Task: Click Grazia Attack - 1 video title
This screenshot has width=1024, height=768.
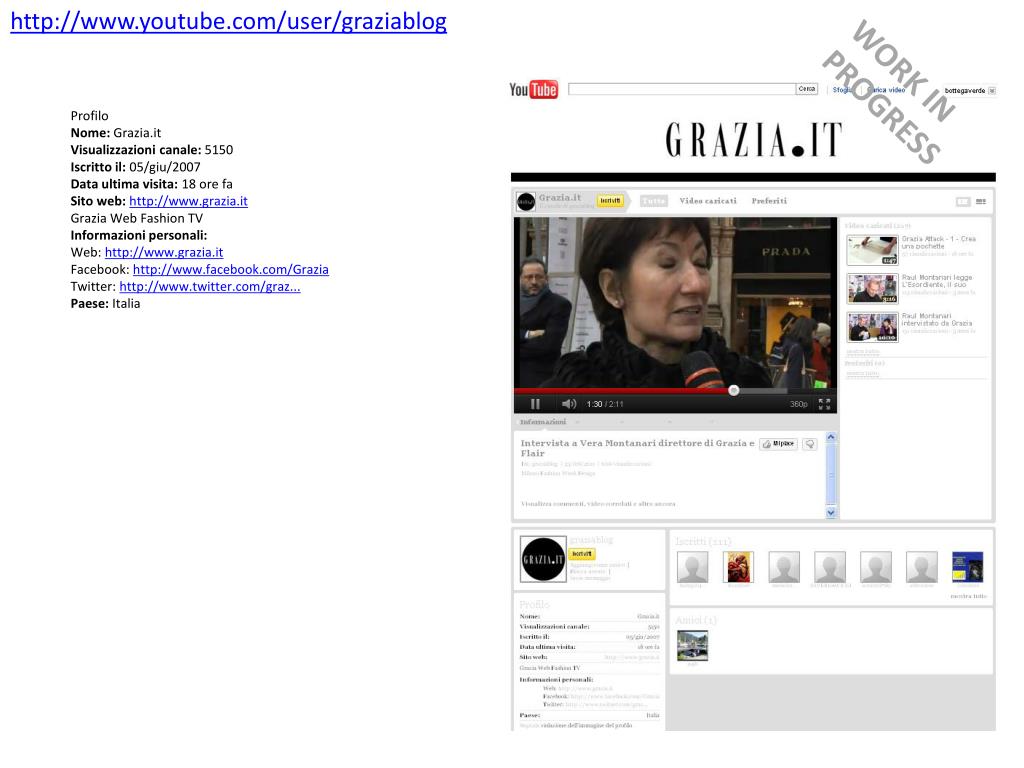Action: click(938, 242)
